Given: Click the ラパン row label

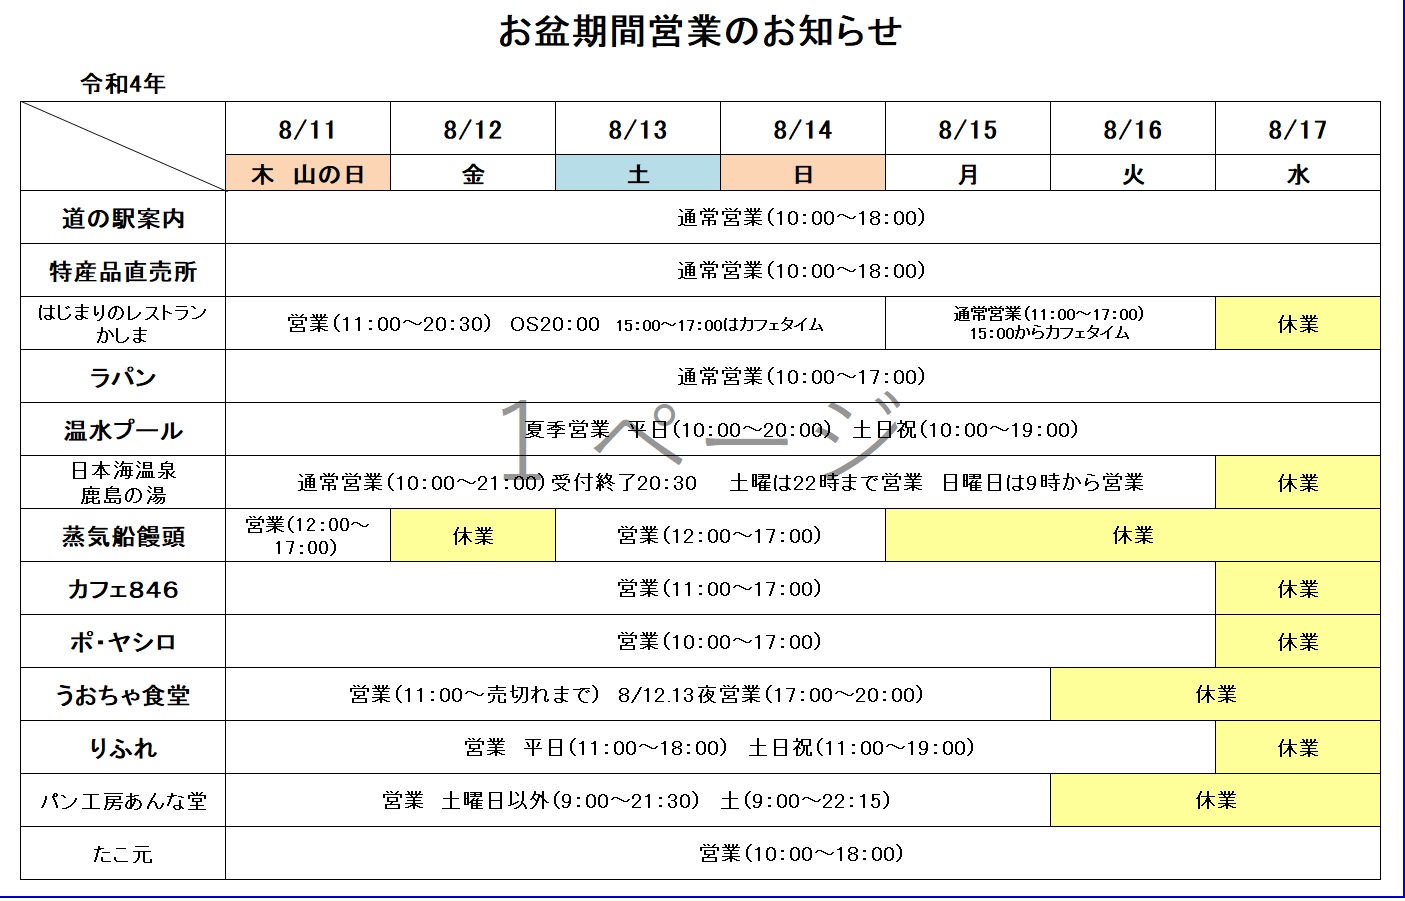Looking at the screenshot, I should (x=123, y=377).
